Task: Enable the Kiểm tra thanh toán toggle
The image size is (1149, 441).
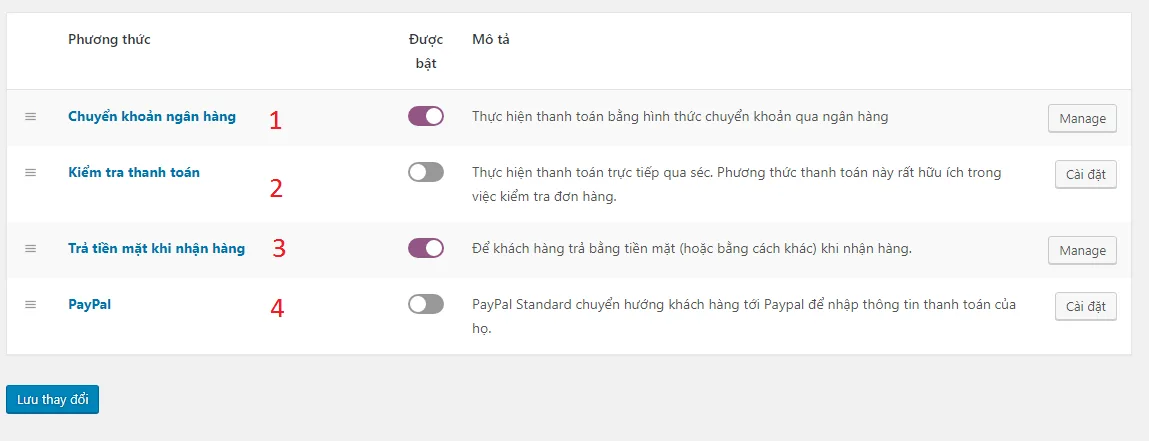Action: click(426, 172)
